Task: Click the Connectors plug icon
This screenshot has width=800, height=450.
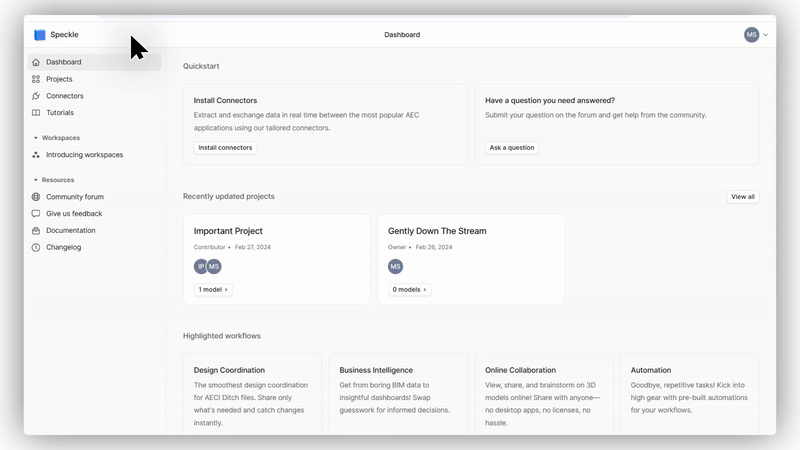Action: [36, 96]
